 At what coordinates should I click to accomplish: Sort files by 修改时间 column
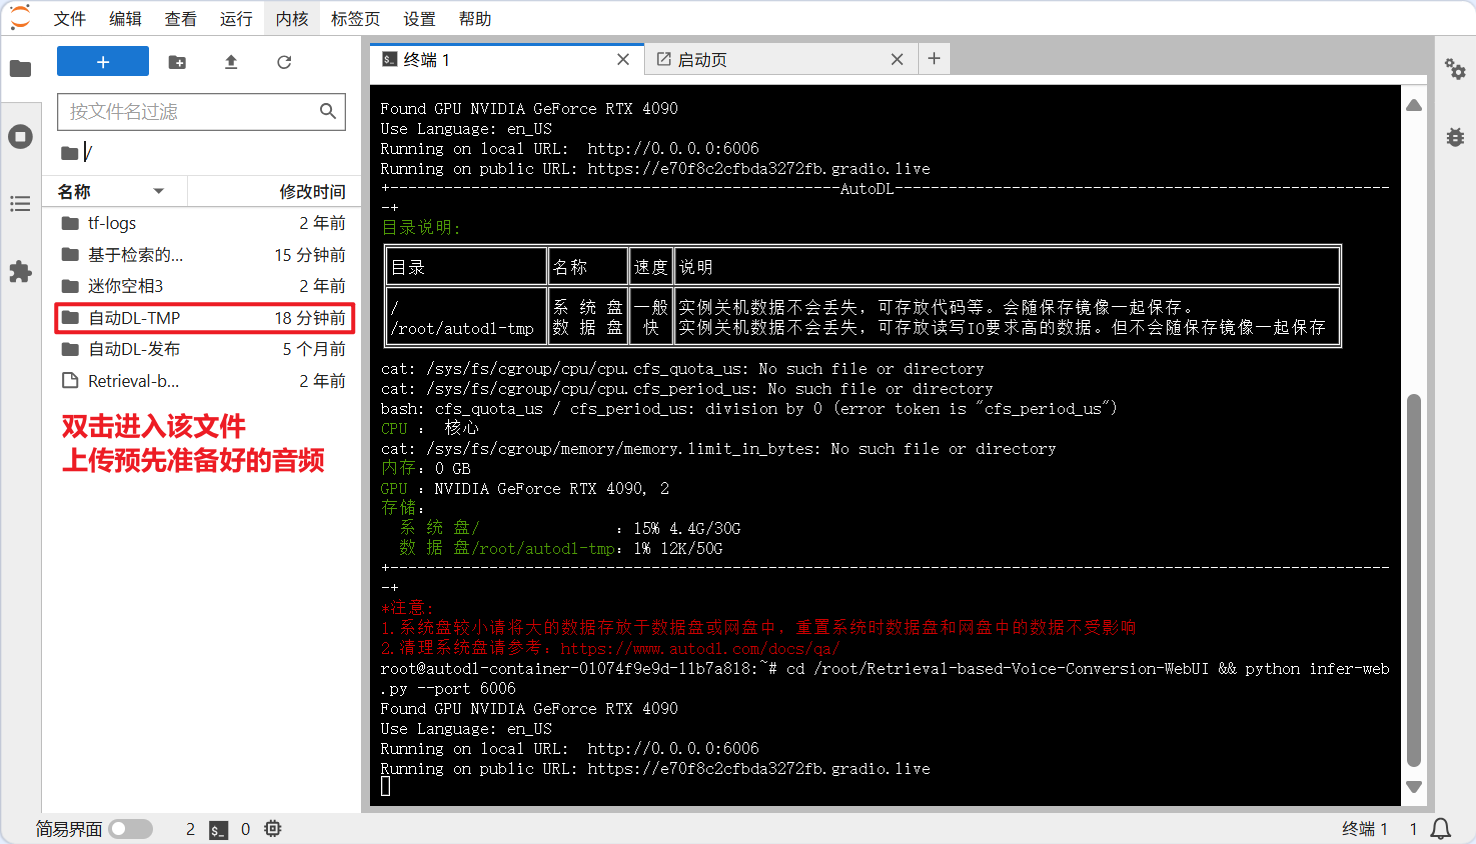click(274, 191)
